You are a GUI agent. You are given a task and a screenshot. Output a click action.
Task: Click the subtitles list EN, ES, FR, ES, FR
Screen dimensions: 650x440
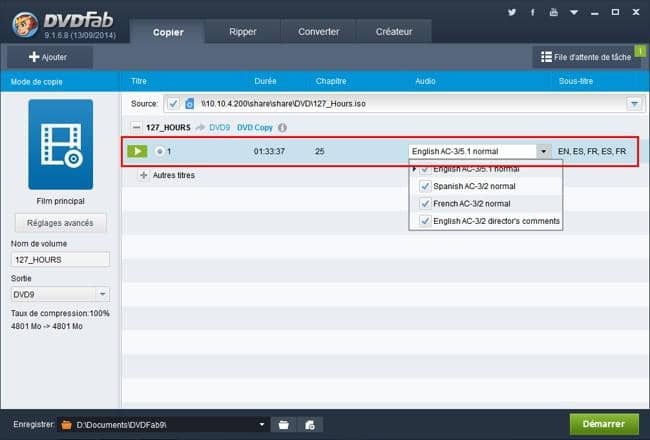tap(592, 151)
